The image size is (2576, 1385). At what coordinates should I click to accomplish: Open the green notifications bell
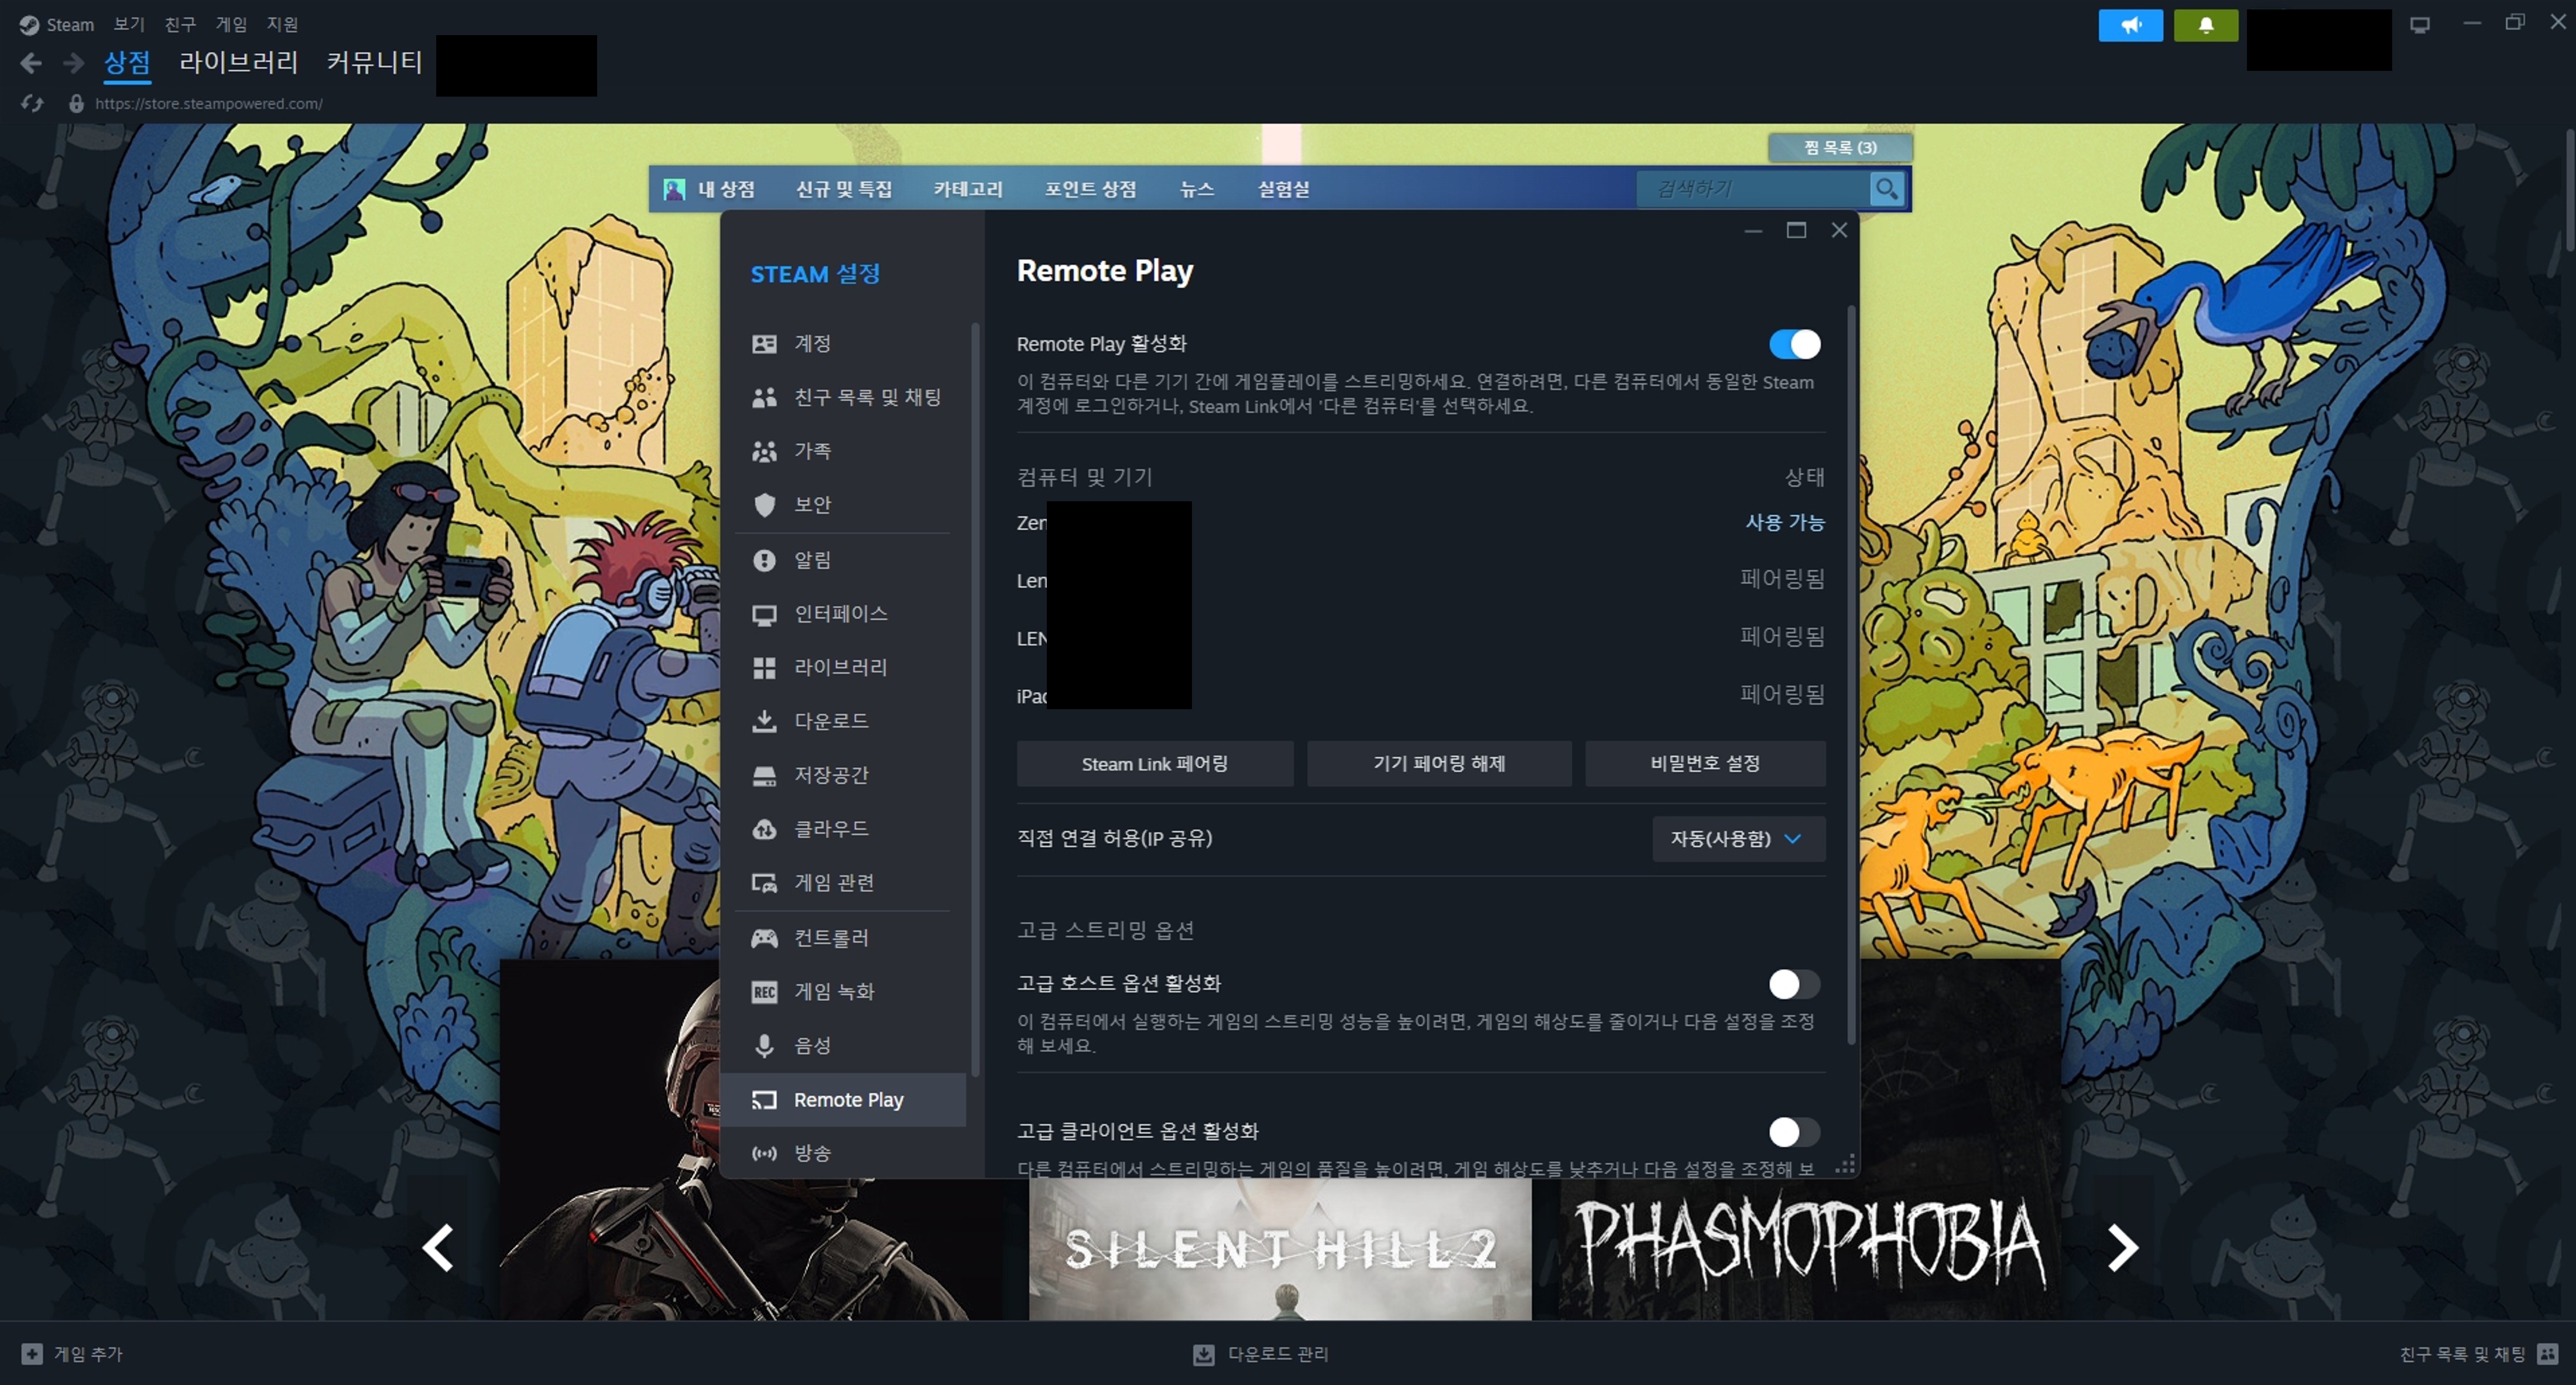(2205, 25)
